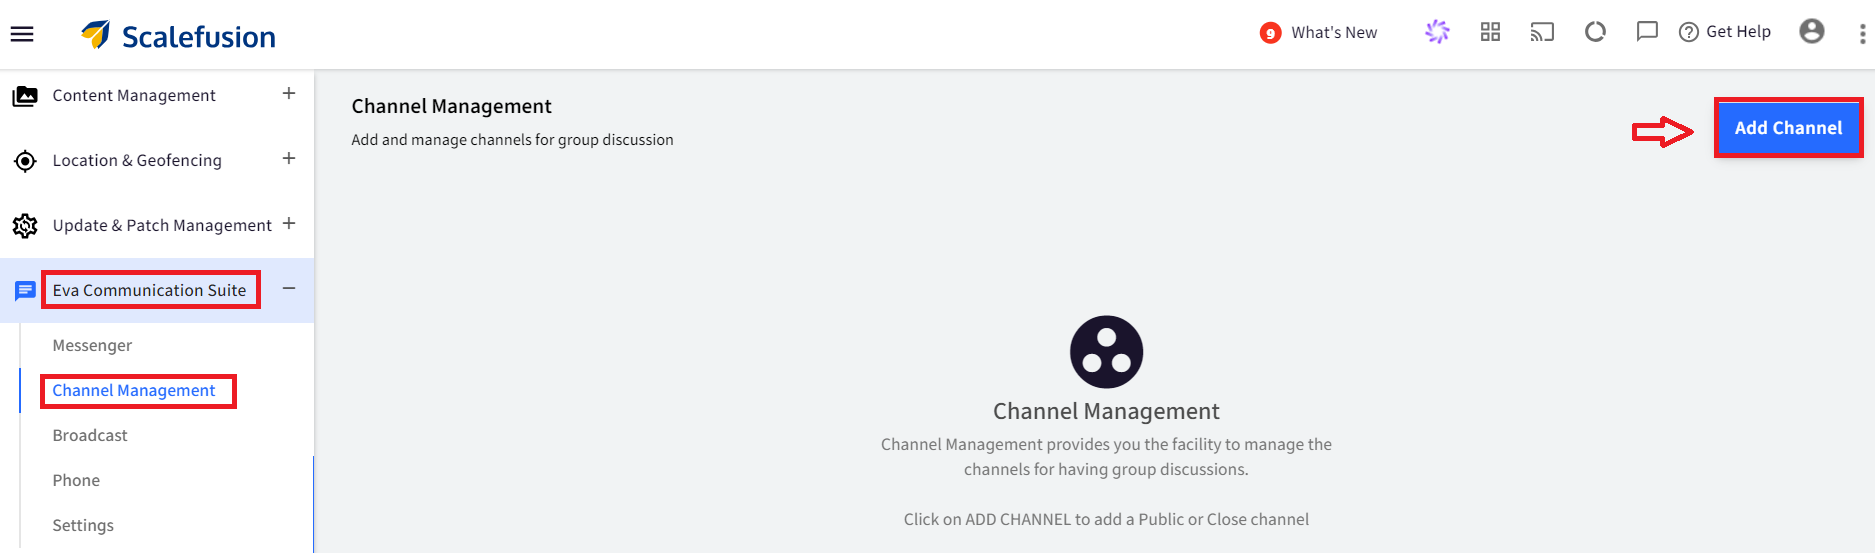Click the Add Channel button
This screenshot has width=1875, height=553.
click(1788, 128)
